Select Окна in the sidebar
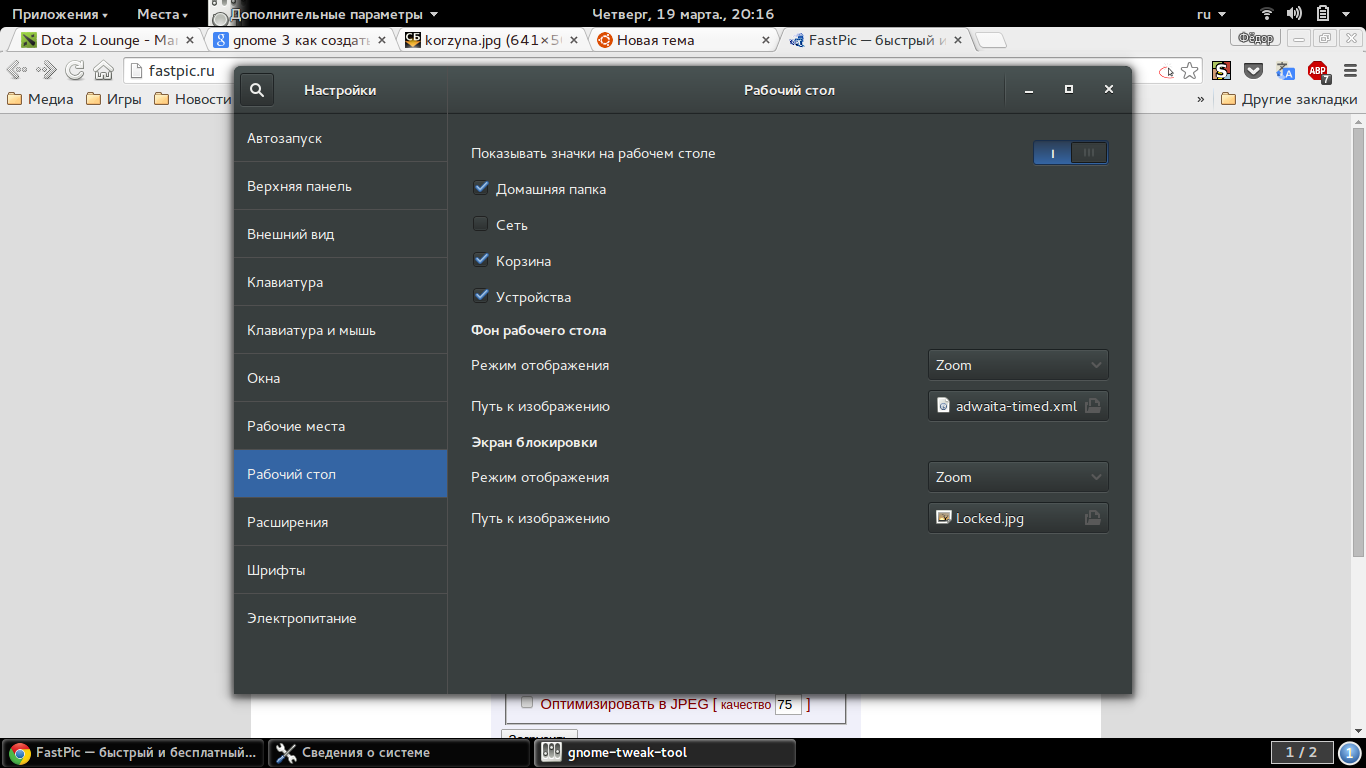Viewport: 1366px width, 768px height. (x=340, y=378)
